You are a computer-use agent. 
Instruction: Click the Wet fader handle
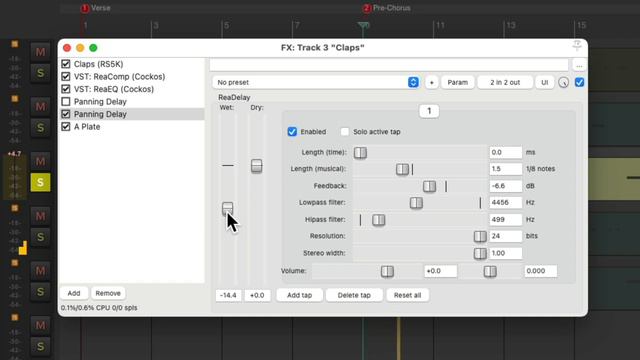tap(227, 209)
